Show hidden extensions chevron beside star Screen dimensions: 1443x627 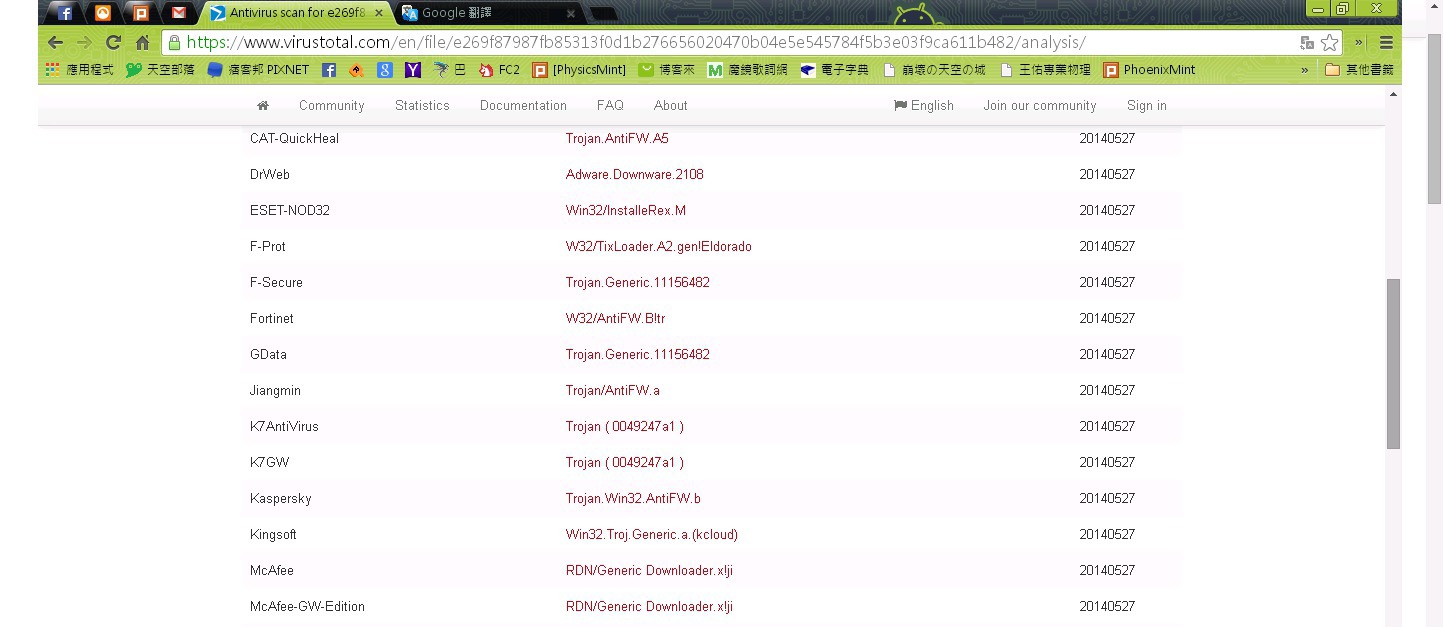click(x=1359, y=43)
